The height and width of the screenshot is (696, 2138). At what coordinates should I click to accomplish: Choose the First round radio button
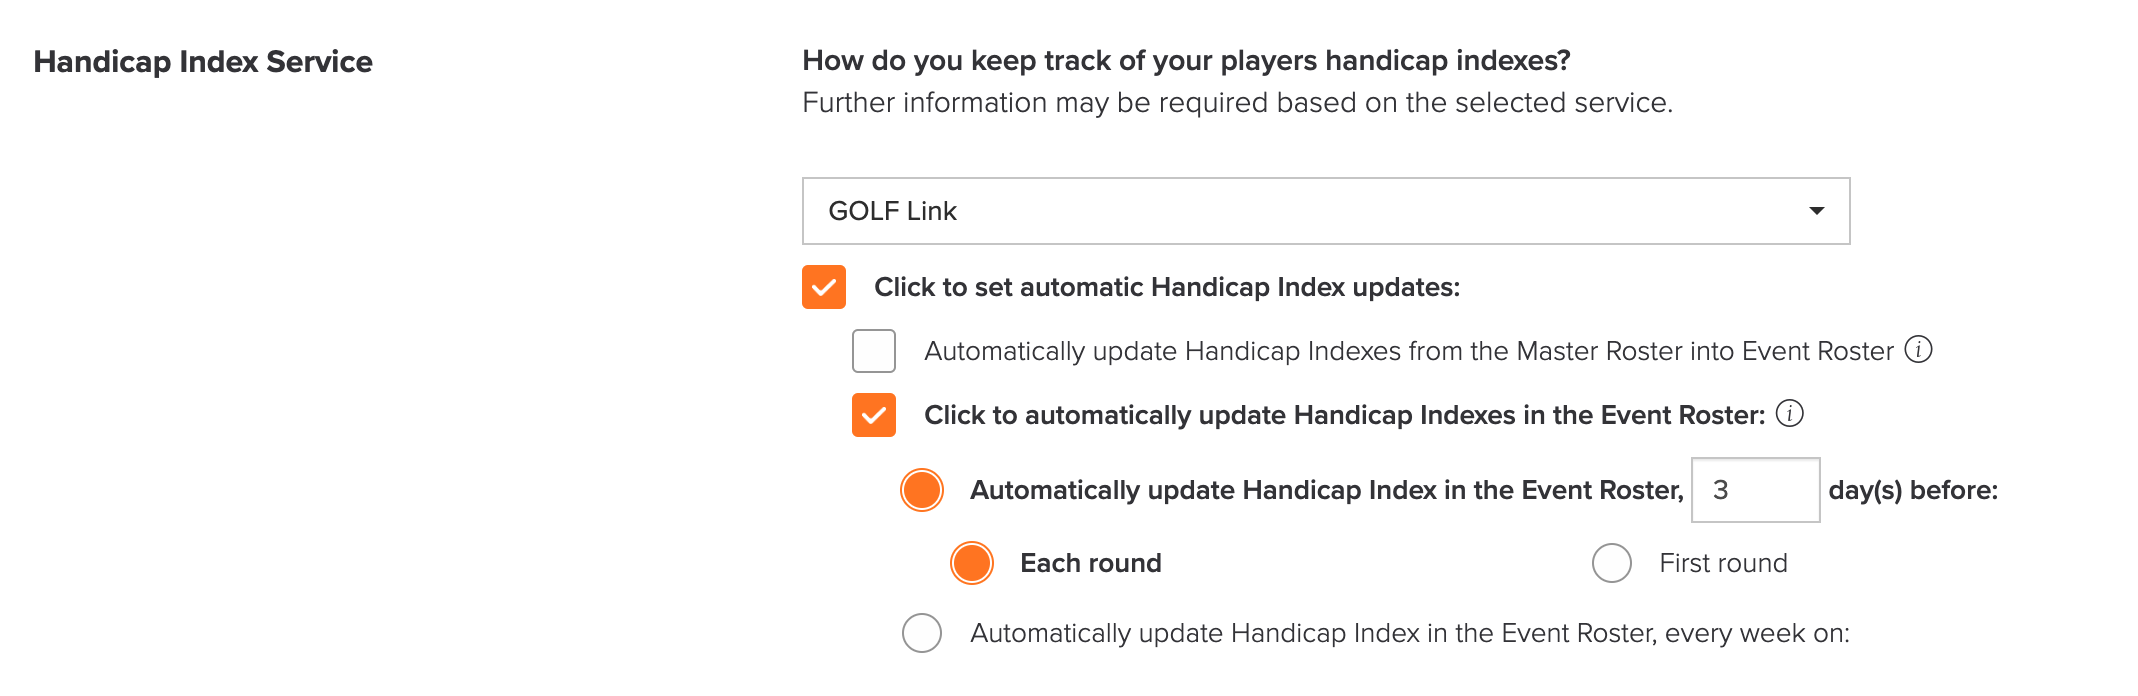click(x=1612, y=563)
